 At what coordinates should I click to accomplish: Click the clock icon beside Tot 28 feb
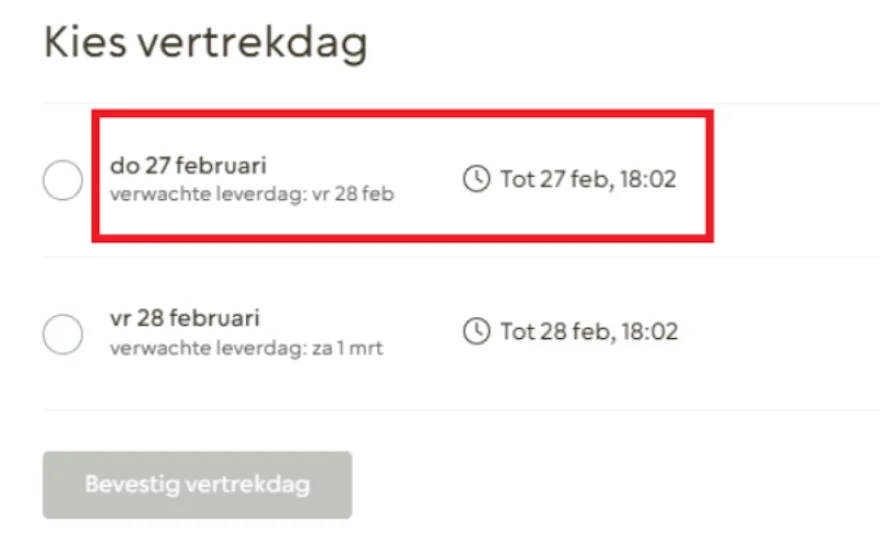[476, 331]
